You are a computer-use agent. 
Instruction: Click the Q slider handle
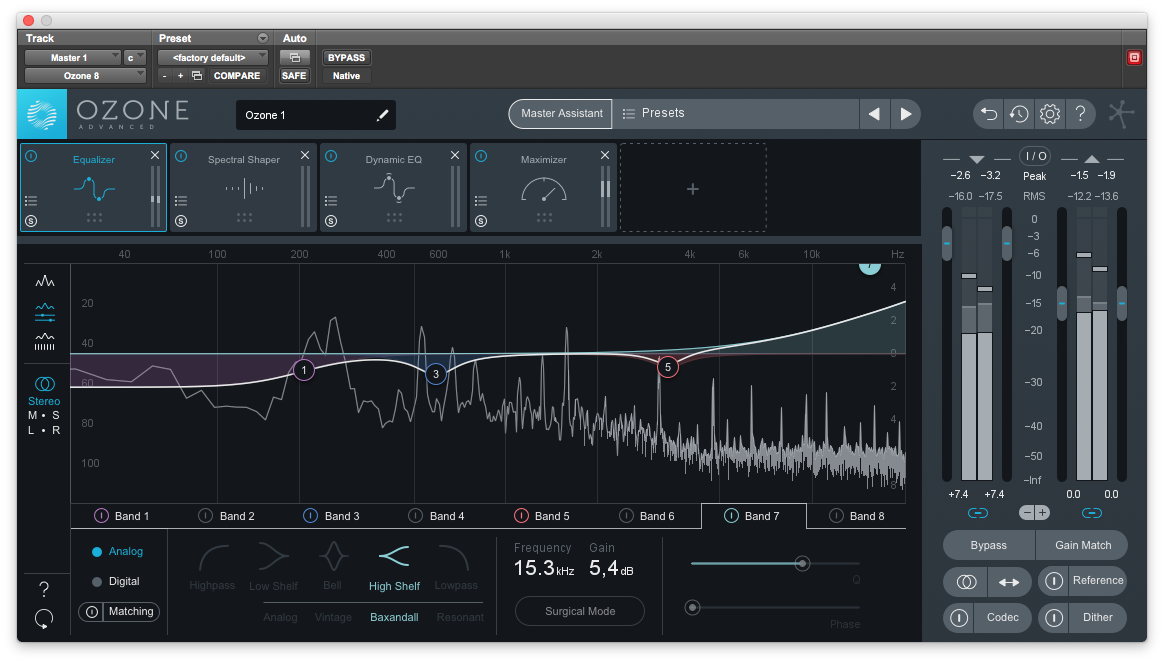(802, 564)
